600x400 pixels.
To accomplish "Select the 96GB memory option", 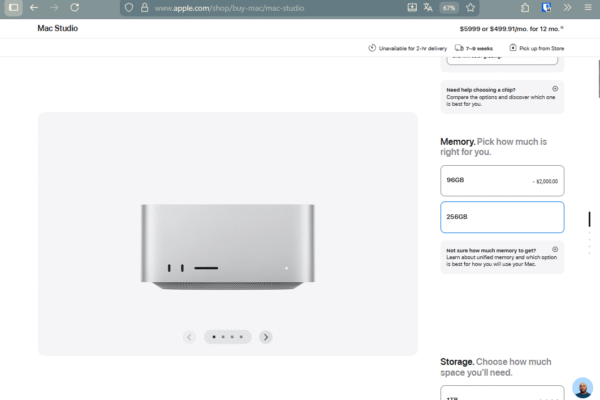I will 502,181.
